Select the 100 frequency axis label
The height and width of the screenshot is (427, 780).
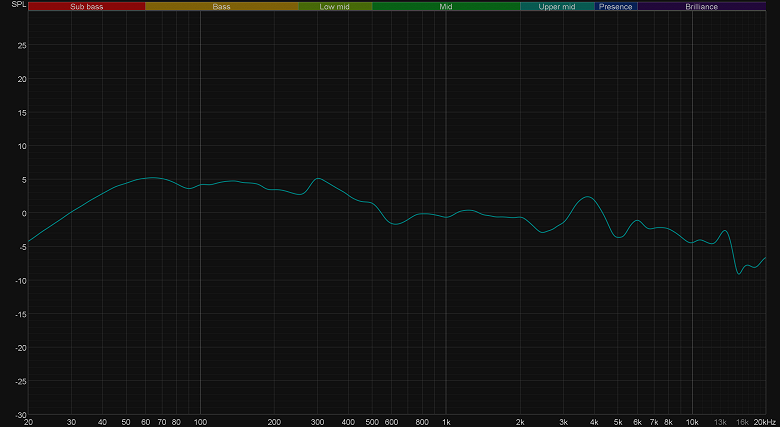tap(200, 422)
